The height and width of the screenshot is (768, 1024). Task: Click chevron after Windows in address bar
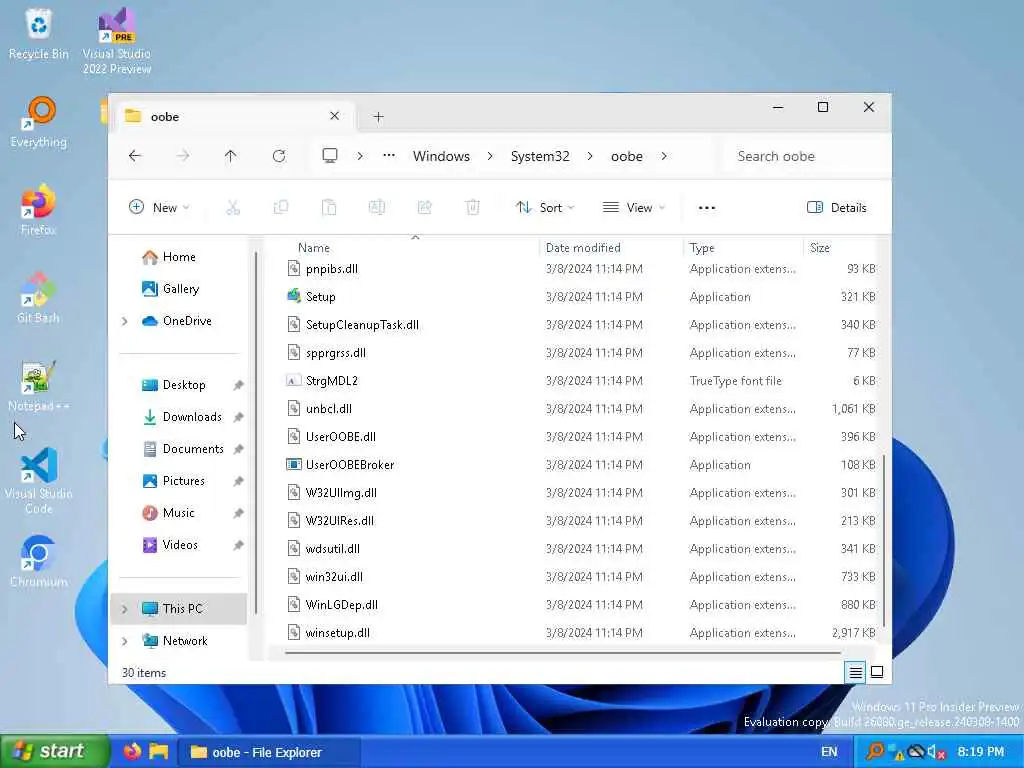point(490,156)
